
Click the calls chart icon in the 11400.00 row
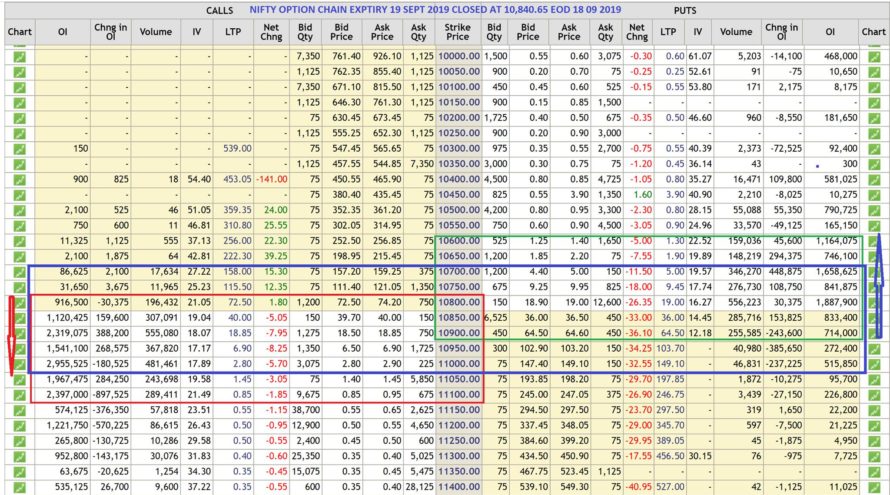pyautogui.click(x=19, y=486)
